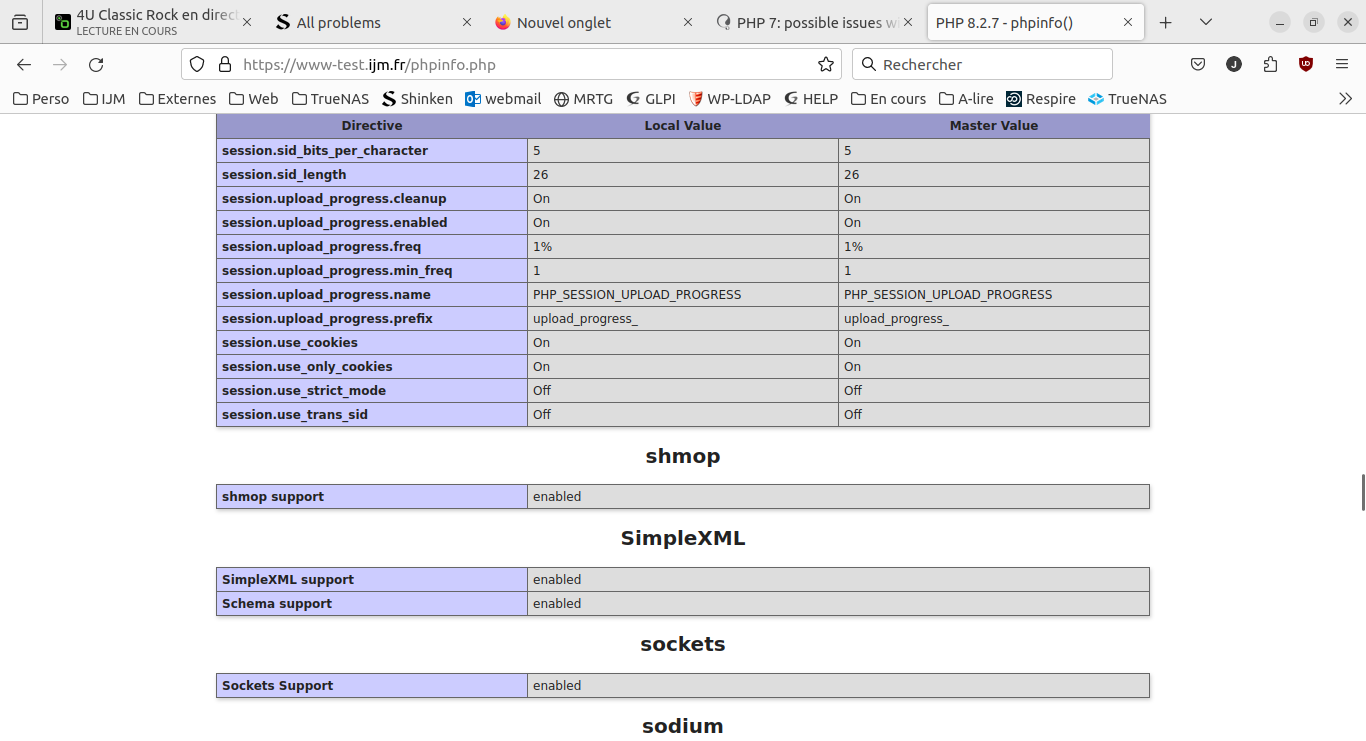Open the GLPI bookmark
The width and height of the screenshot is (1366, 741).
[651, 99]
